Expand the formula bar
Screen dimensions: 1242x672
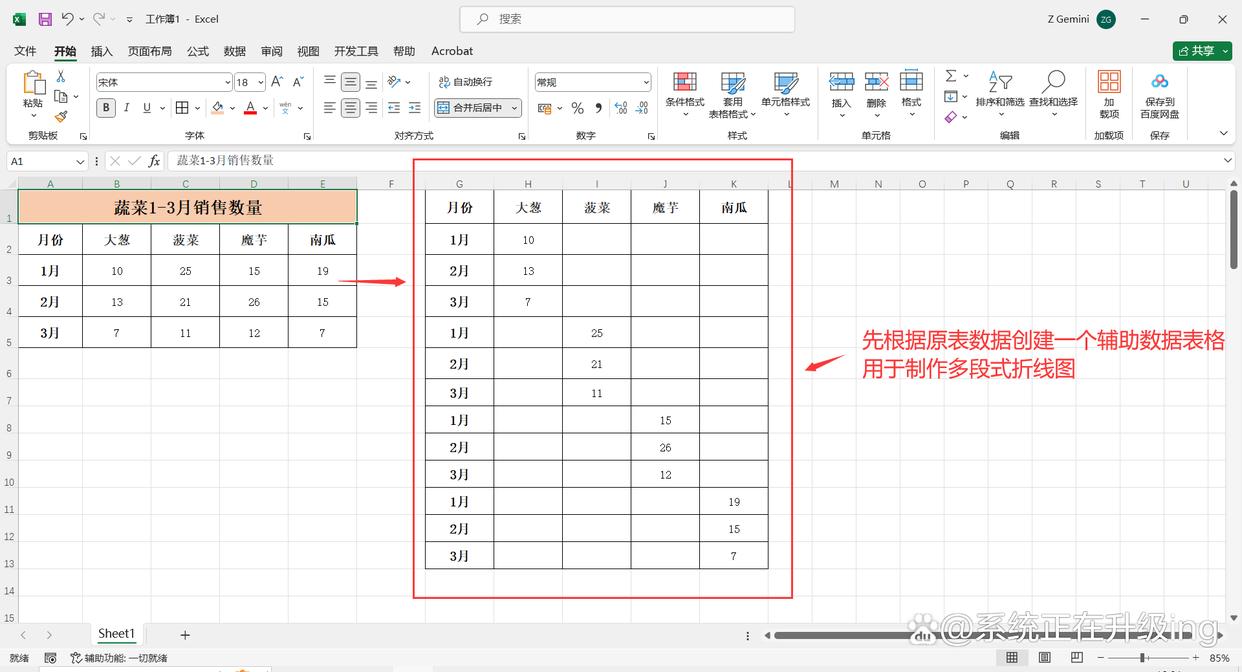click(x=1228, y=161)
